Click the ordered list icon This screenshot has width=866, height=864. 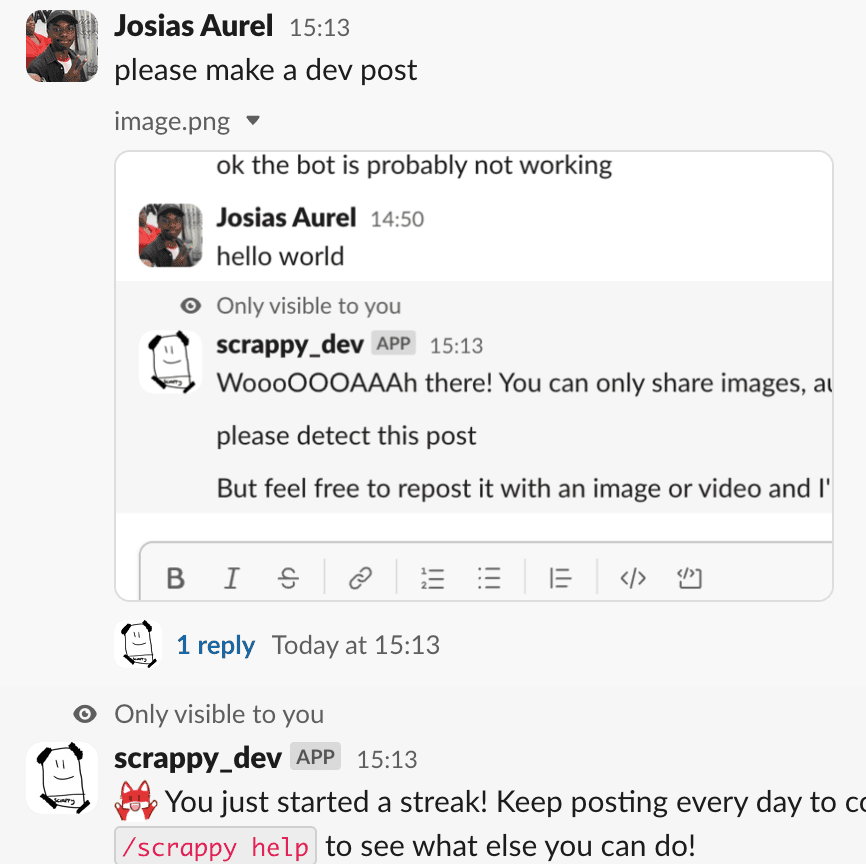[432, 578]
